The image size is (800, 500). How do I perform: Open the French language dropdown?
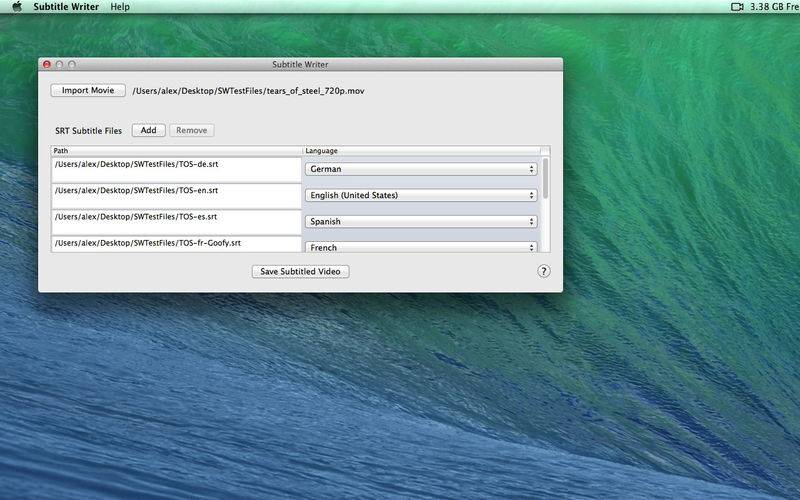pos(421,247)
